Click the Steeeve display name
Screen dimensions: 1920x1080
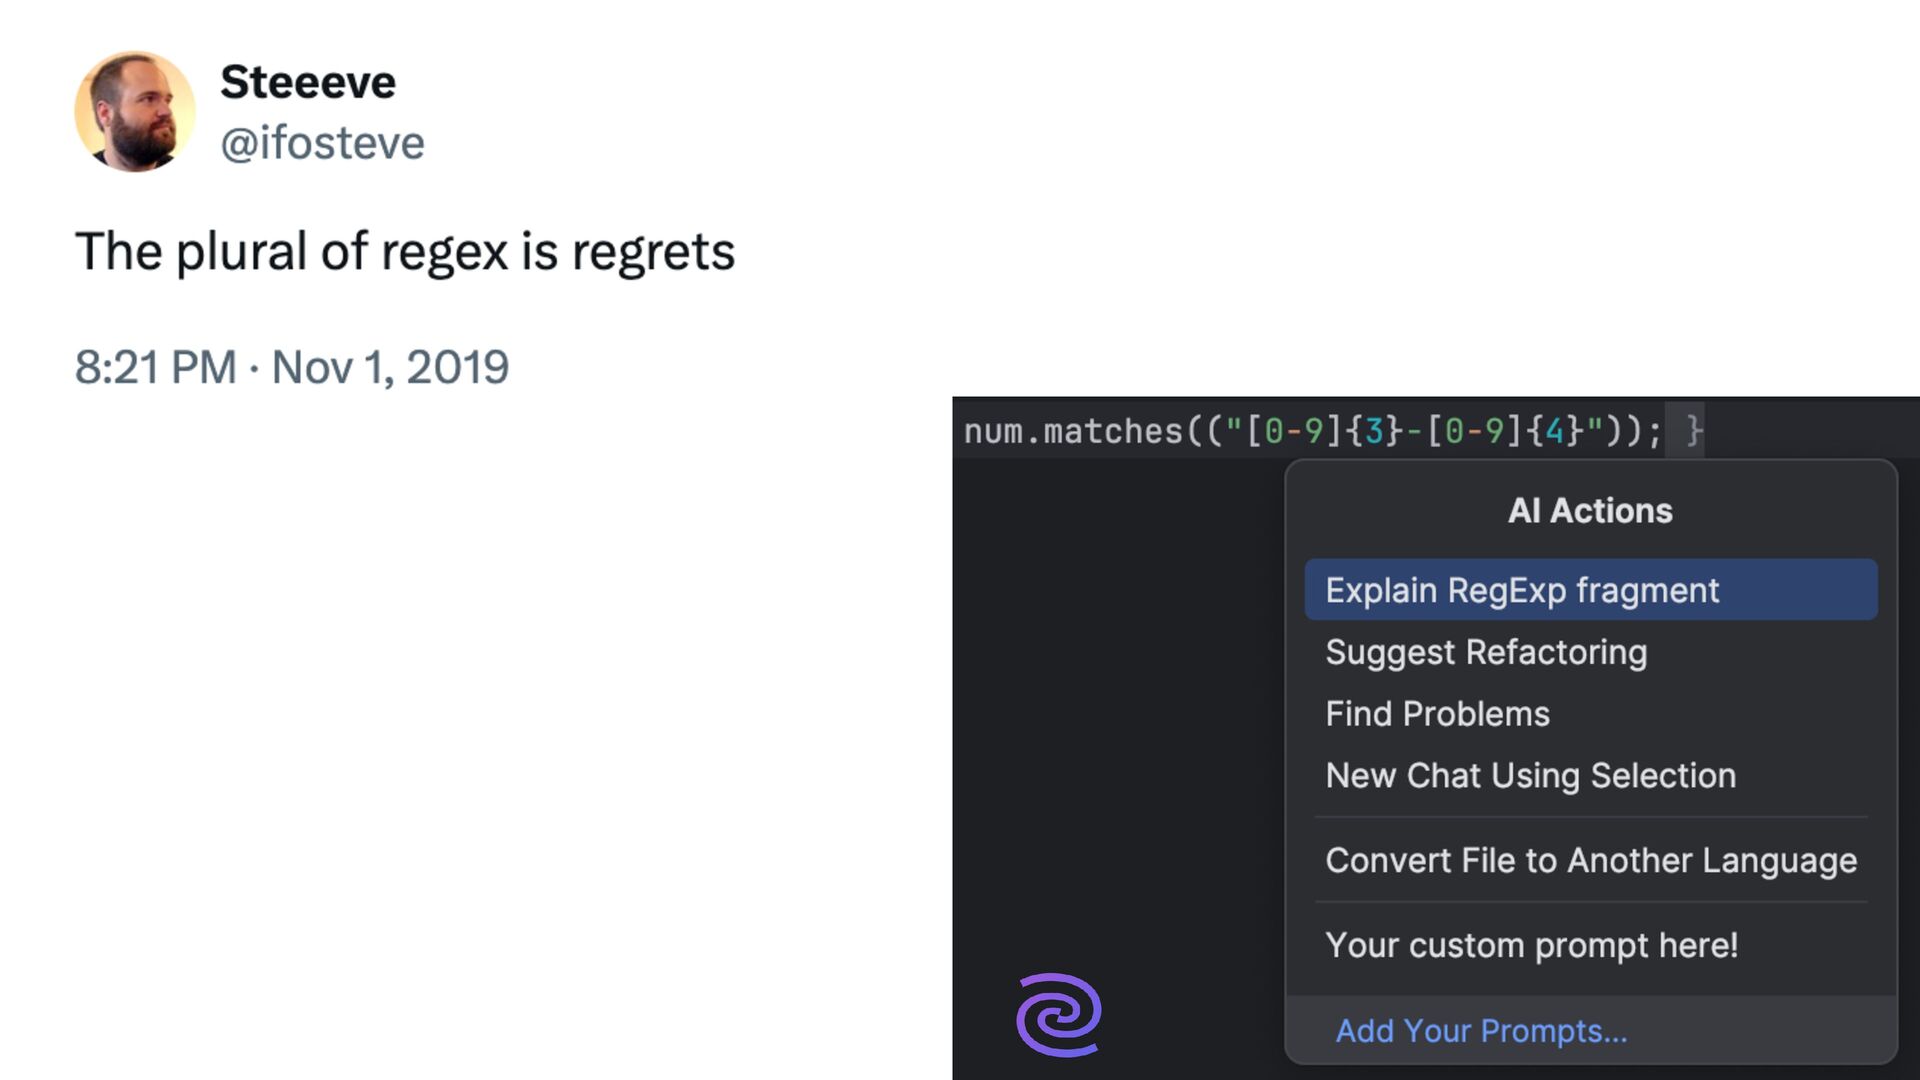[x=308, y=82]
